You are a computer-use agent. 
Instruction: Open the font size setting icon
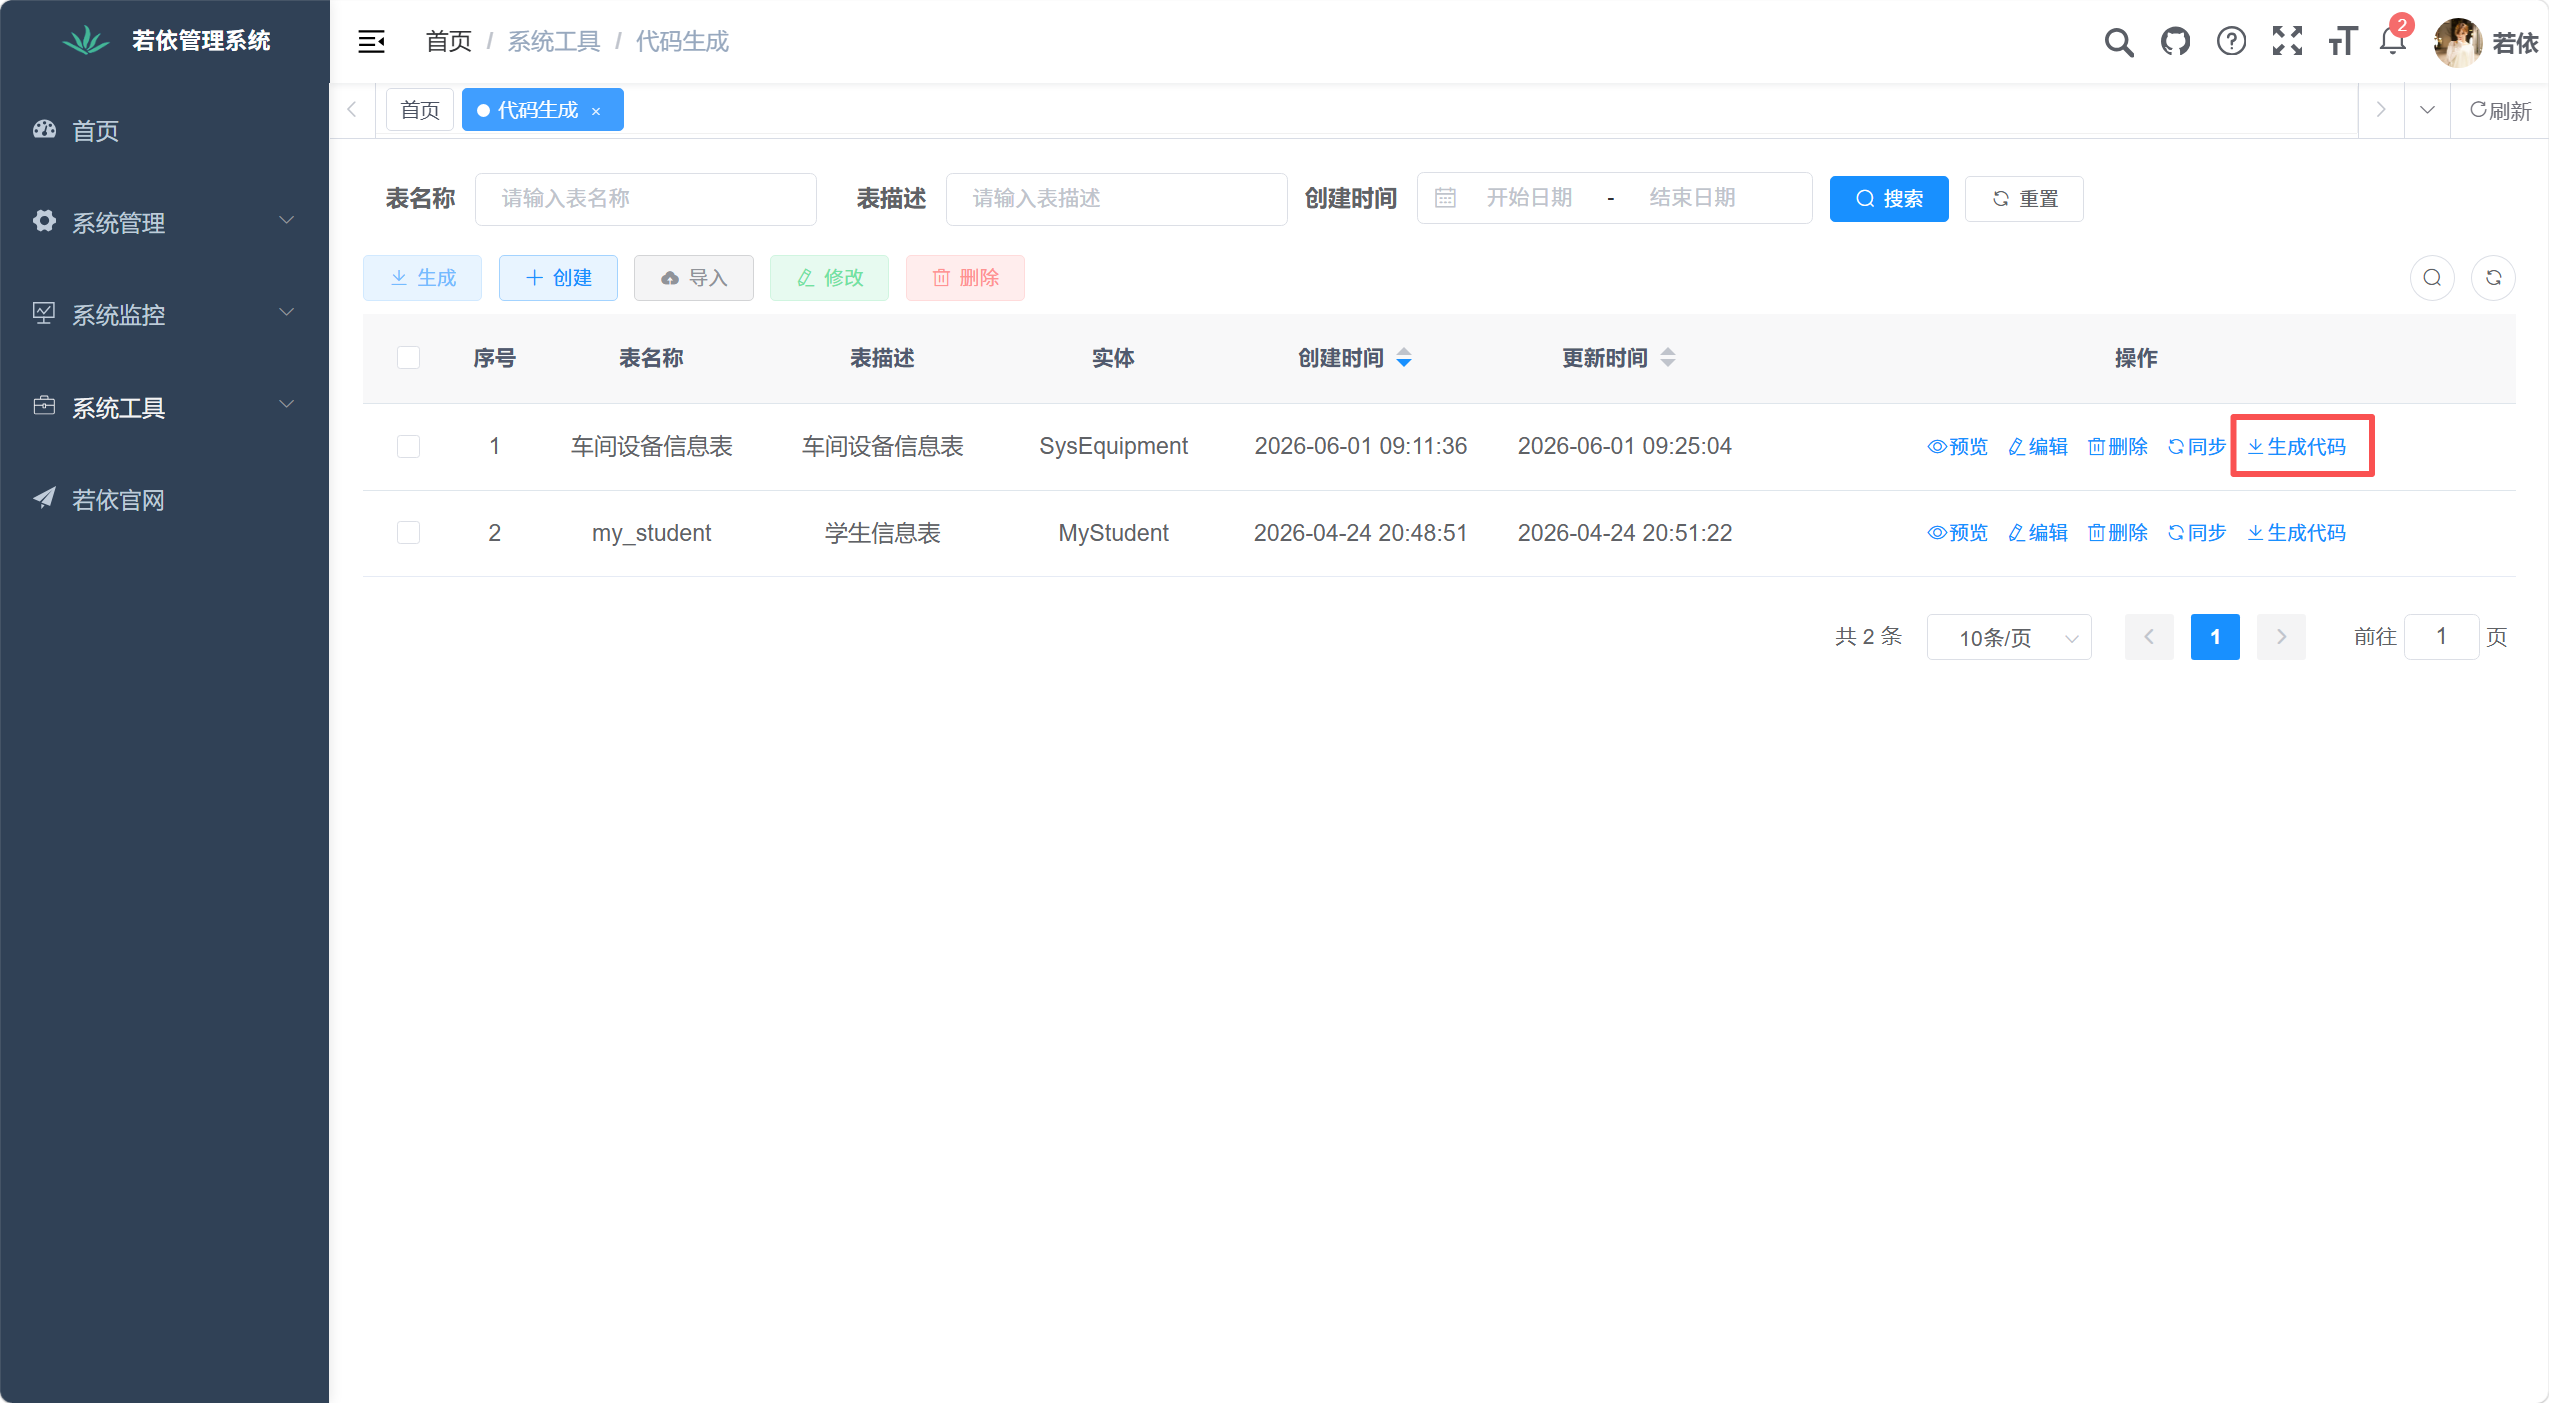tap(2343, 42)
